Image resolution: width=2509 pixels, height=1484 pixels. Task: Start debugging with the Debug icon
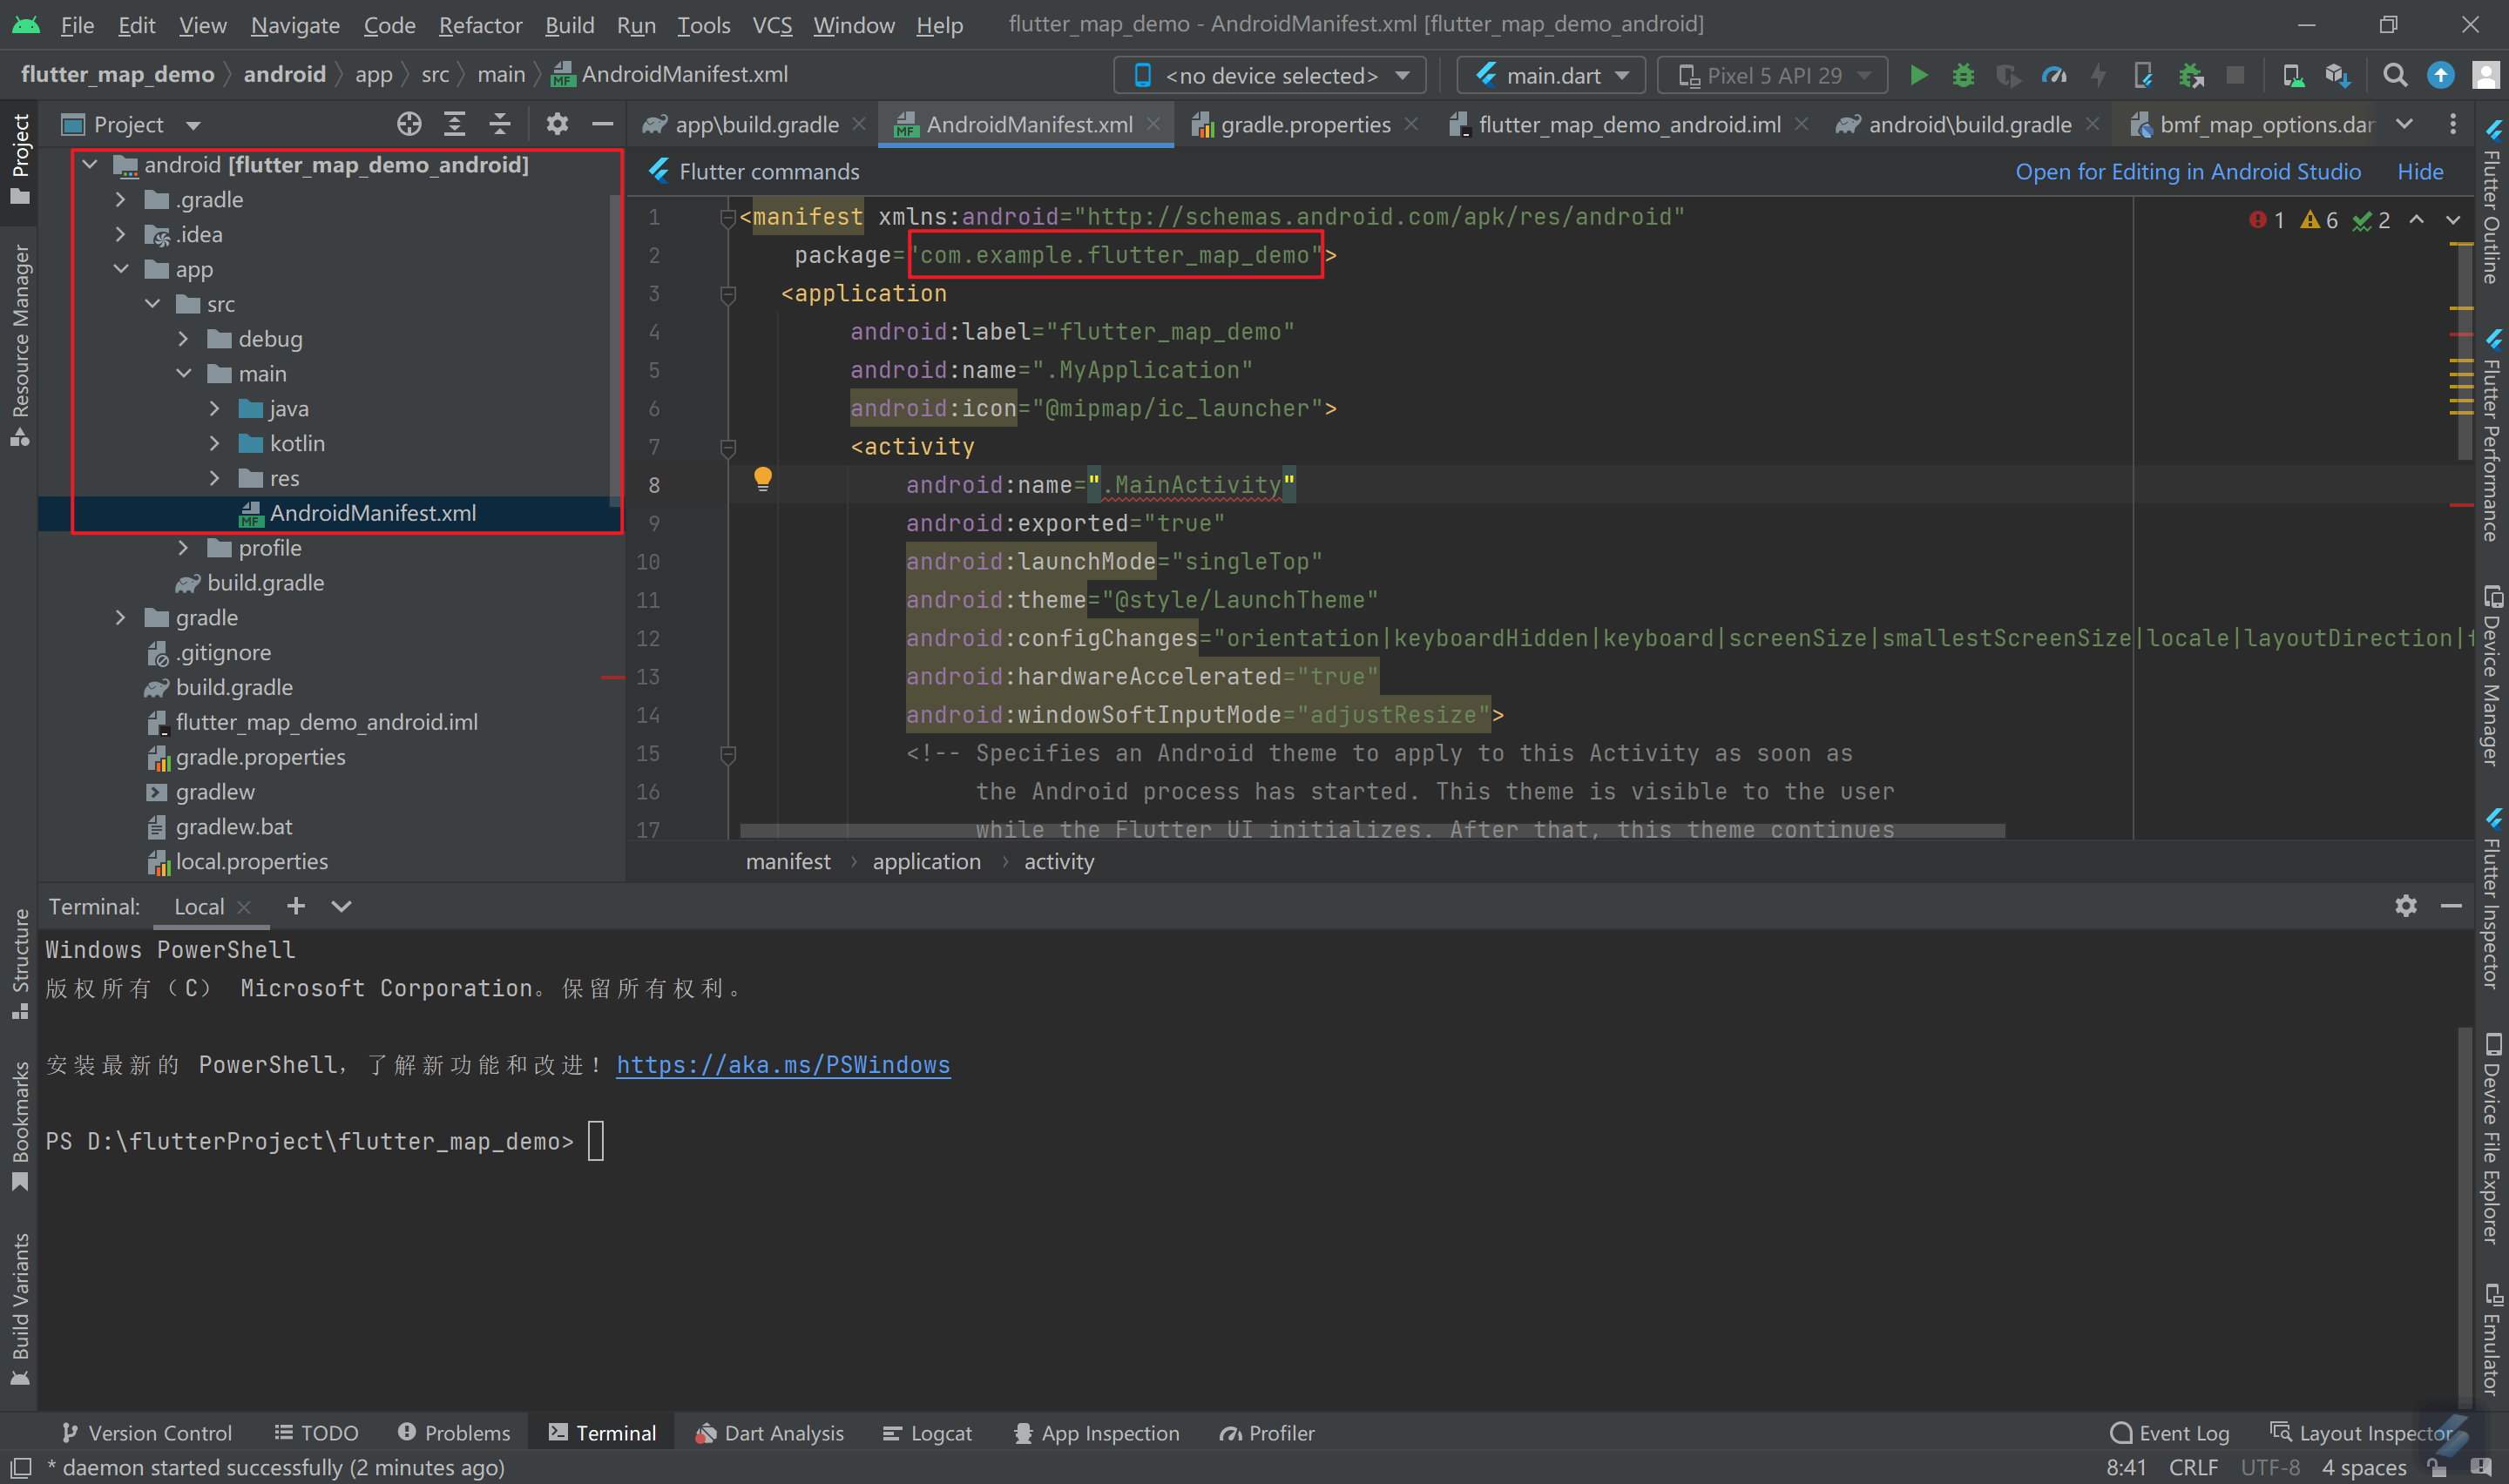(x=1962, y=75)
